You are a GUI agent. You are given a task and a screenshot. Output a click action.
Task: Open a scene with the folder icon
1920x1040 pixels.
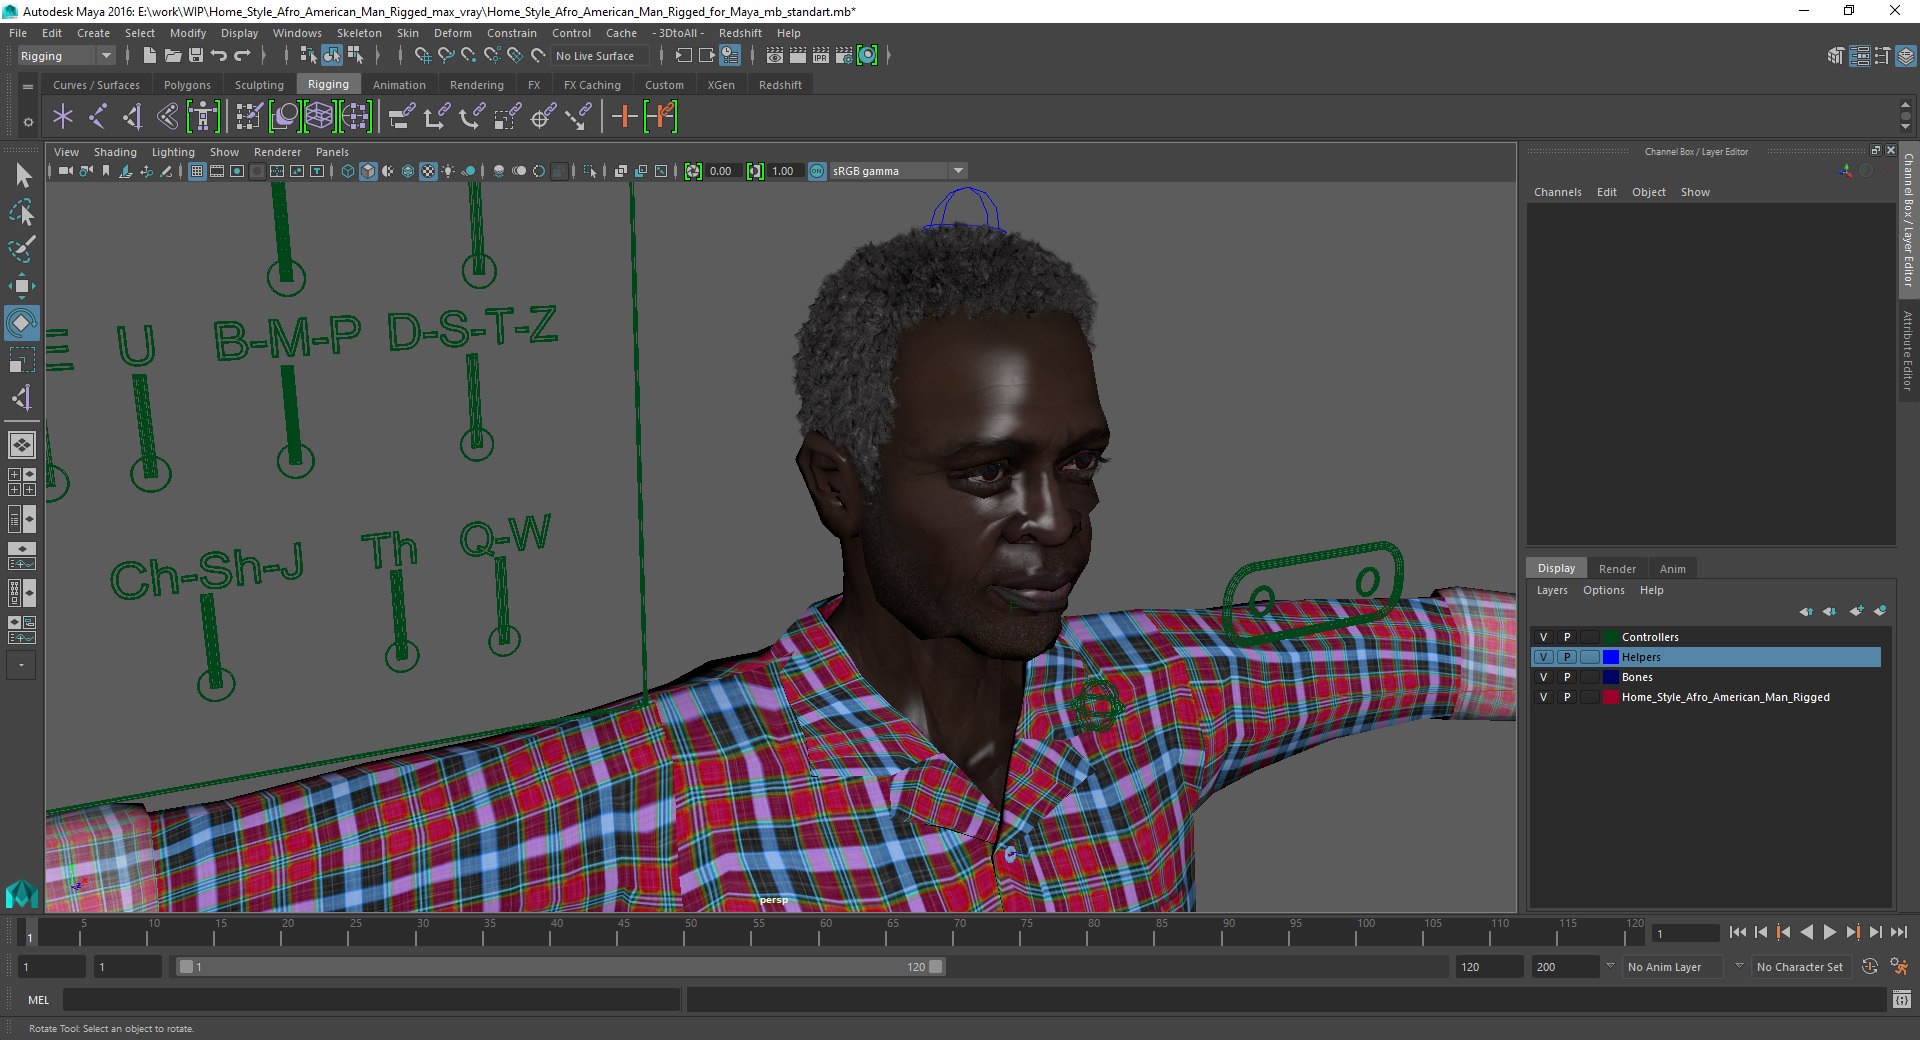[172, 56]
